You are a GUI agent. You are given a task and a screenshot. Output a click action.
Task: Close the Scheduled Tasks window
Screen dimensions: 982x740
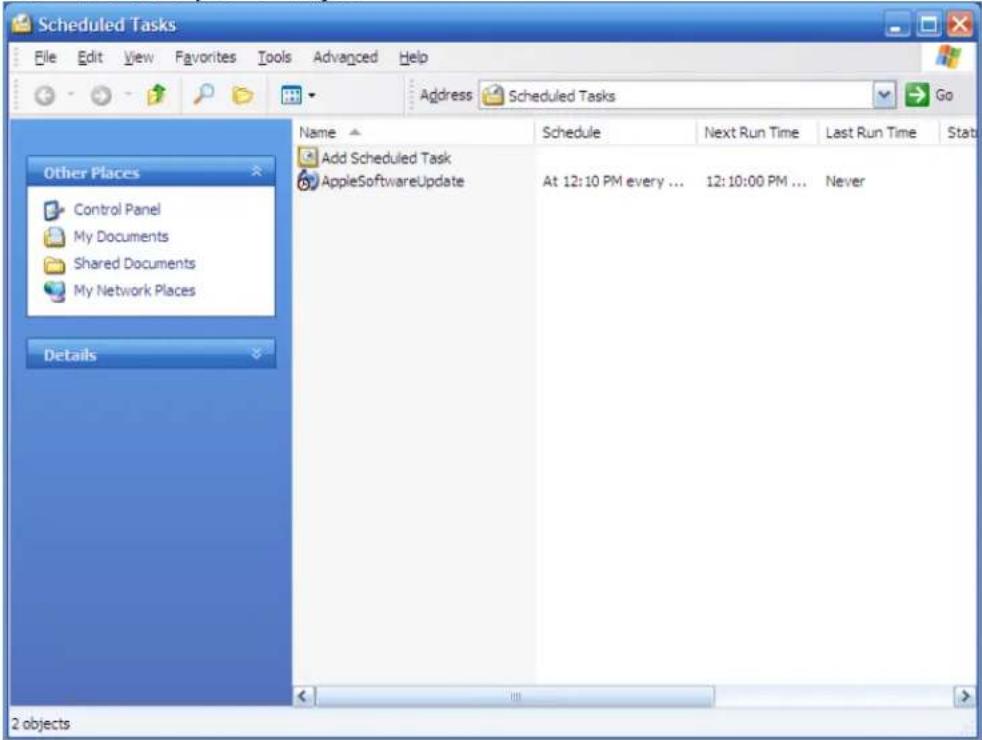959,25
